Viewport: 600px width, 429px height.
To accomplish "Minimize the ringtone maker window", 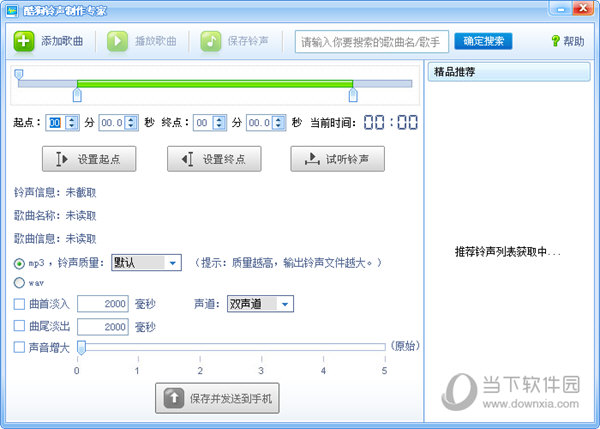I will coord(561,9).
